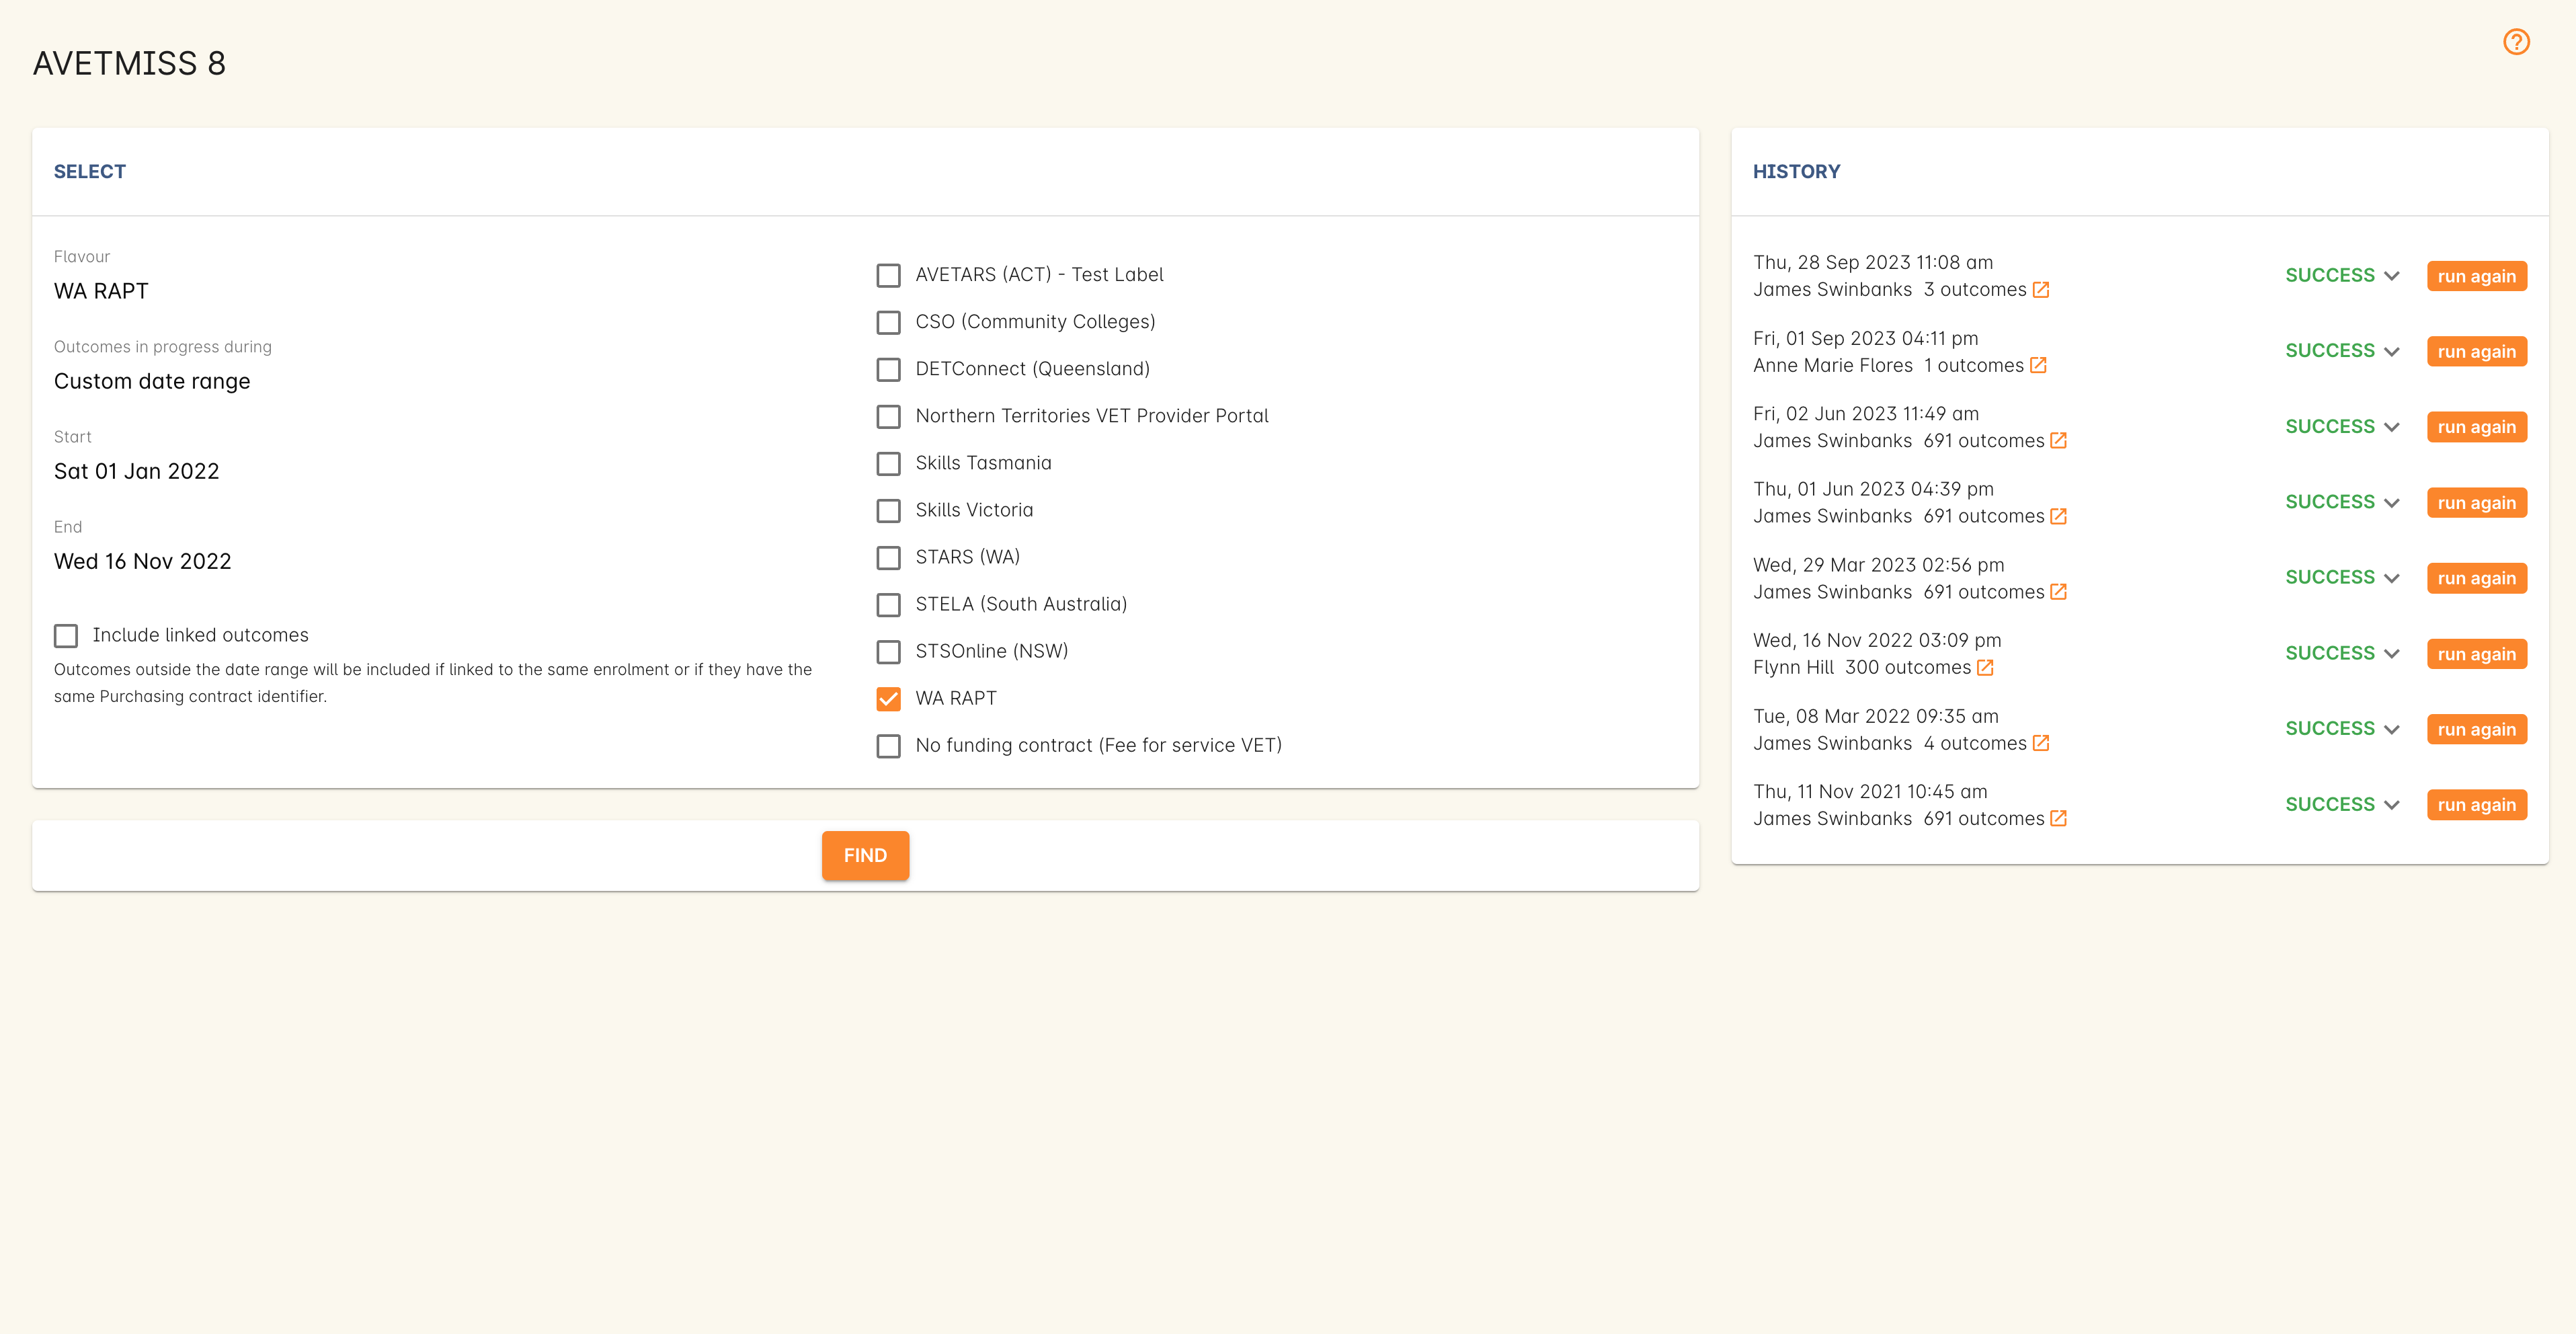Select the '3 outcomes' text in history

(1974, 290)
